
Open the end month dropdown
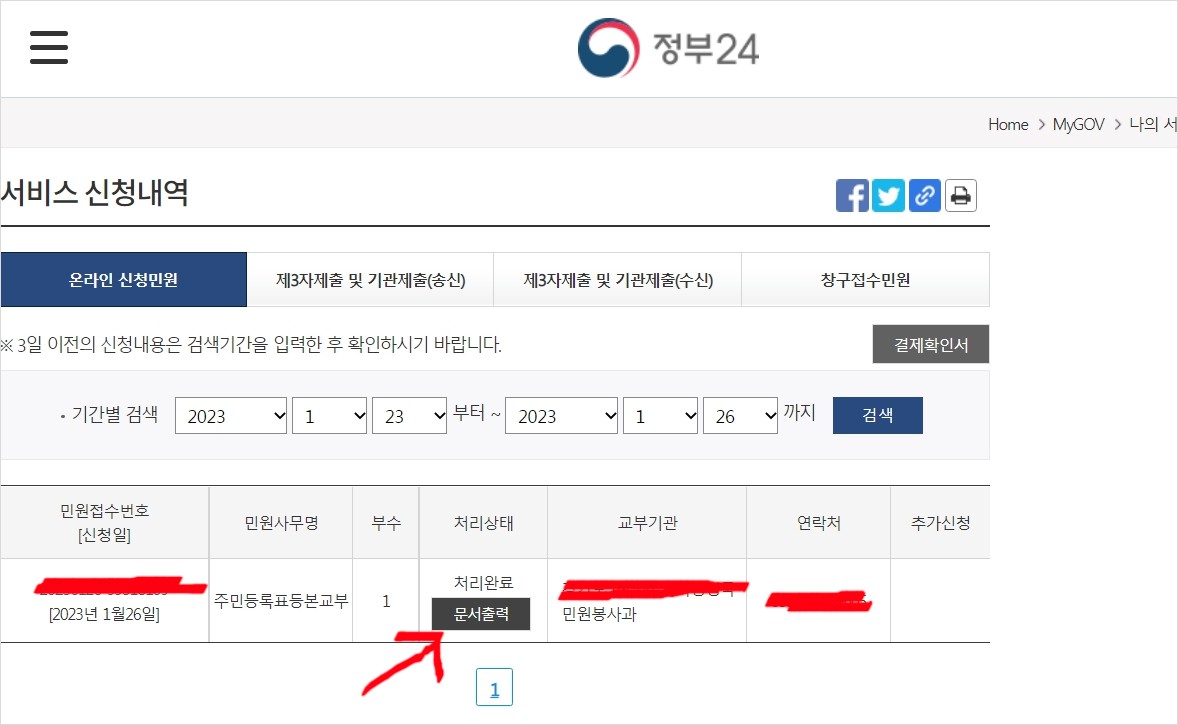pyautogui.click(x=661, y=415)
